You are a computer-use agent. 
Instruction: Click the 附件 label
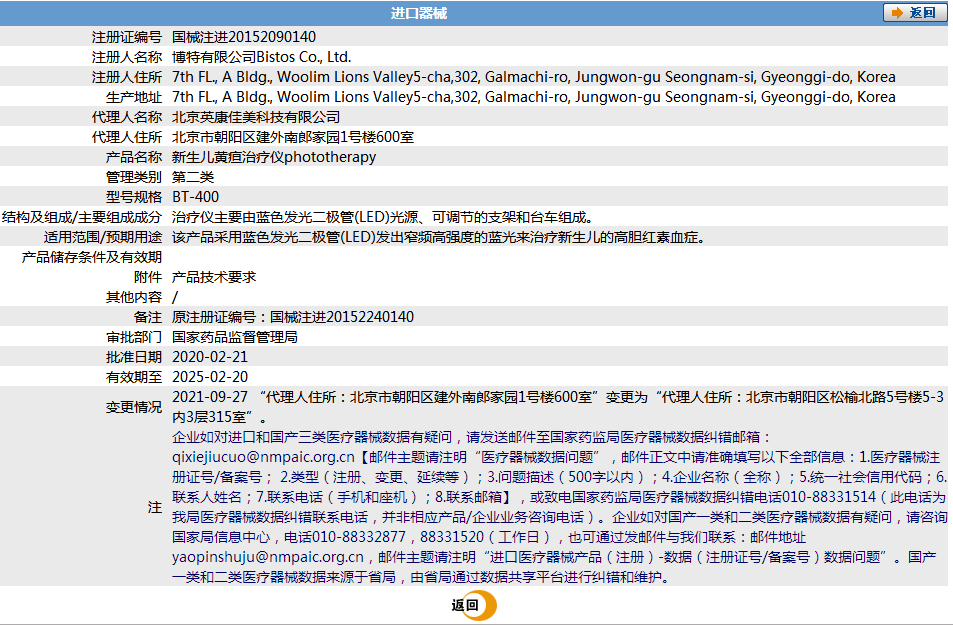(x=148, y=277)
